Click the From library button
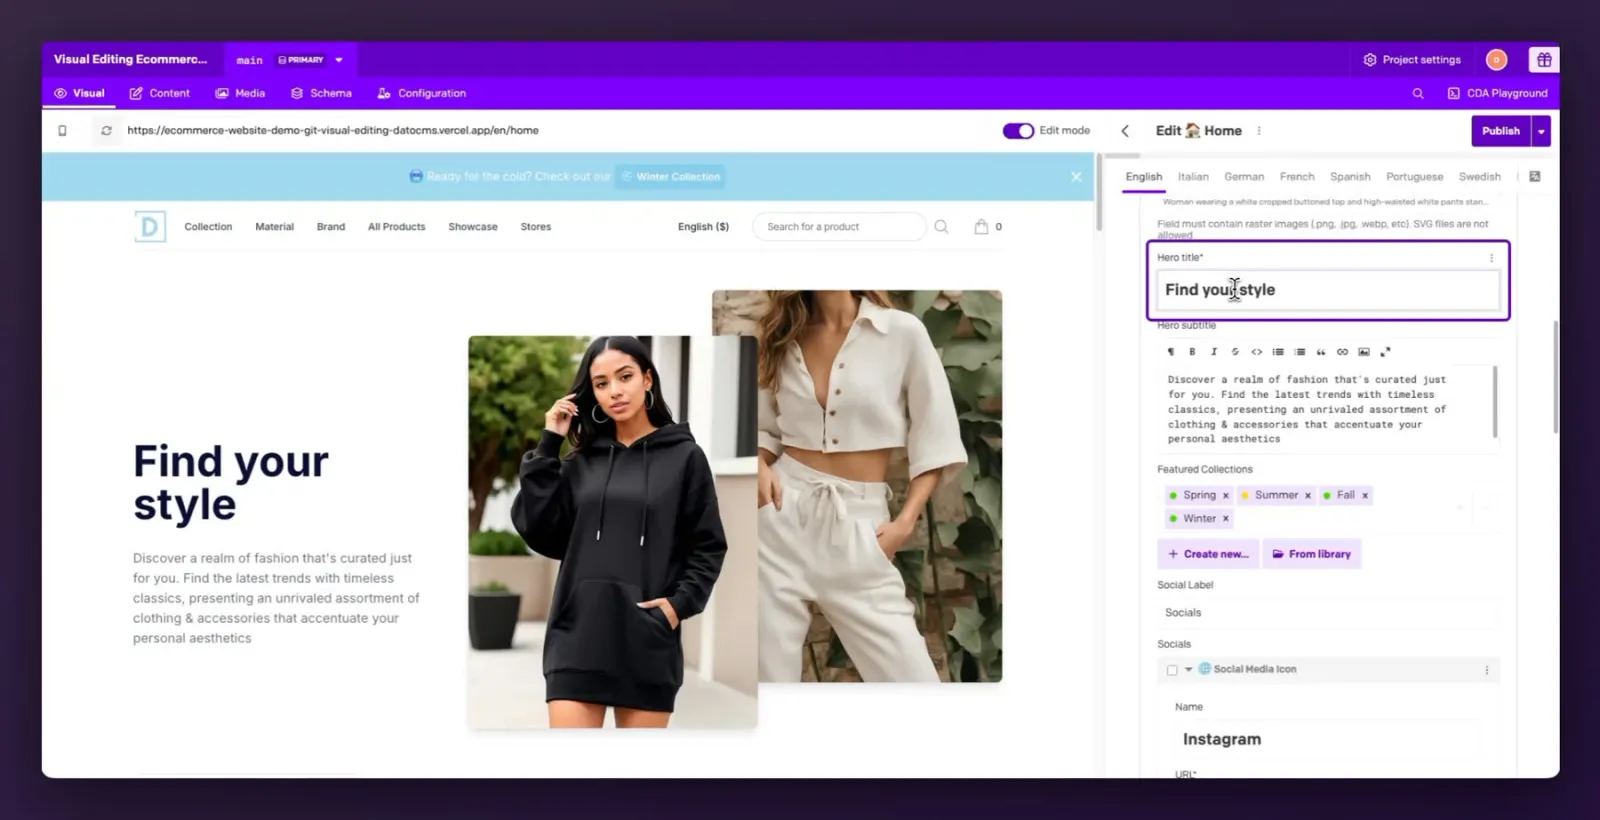This screenshot has width=1600, height=820. click(x=1311, y=554)
